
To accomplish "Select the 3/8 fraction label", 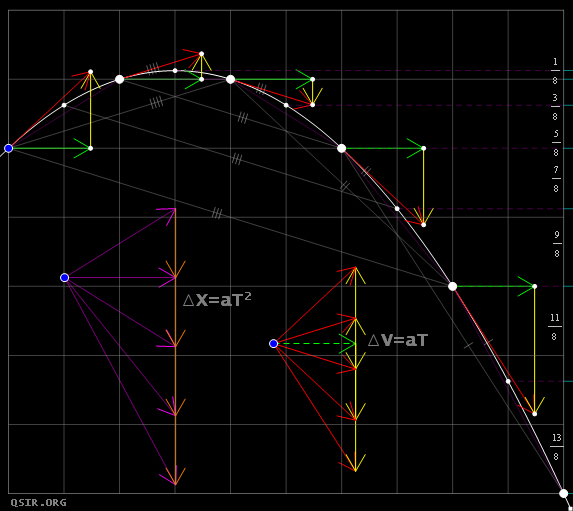I will pyautogui.click(x=555, y=107).
